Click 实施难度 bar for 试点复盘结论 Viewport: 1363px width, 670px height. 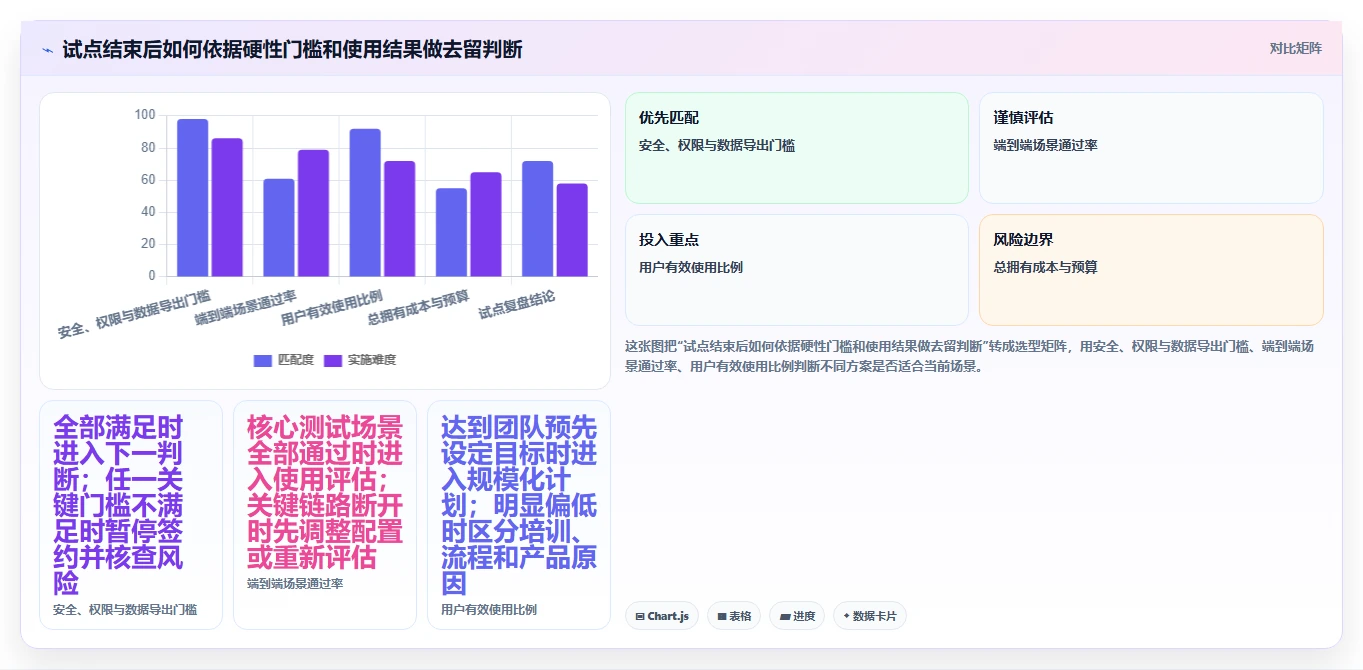pos(572,230)
